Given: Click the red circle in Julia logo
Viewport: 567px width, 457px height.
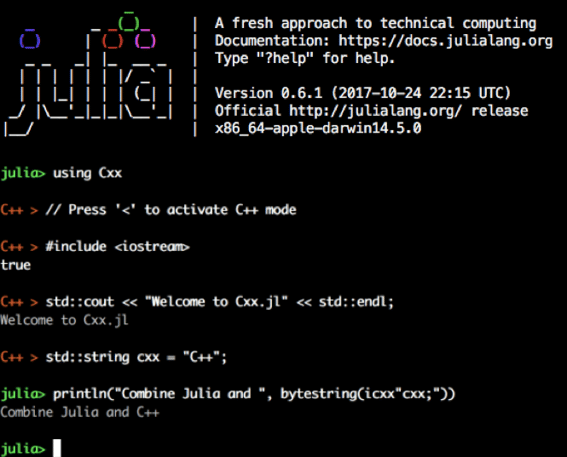Looking at the screenshot, I should [112, 40].
